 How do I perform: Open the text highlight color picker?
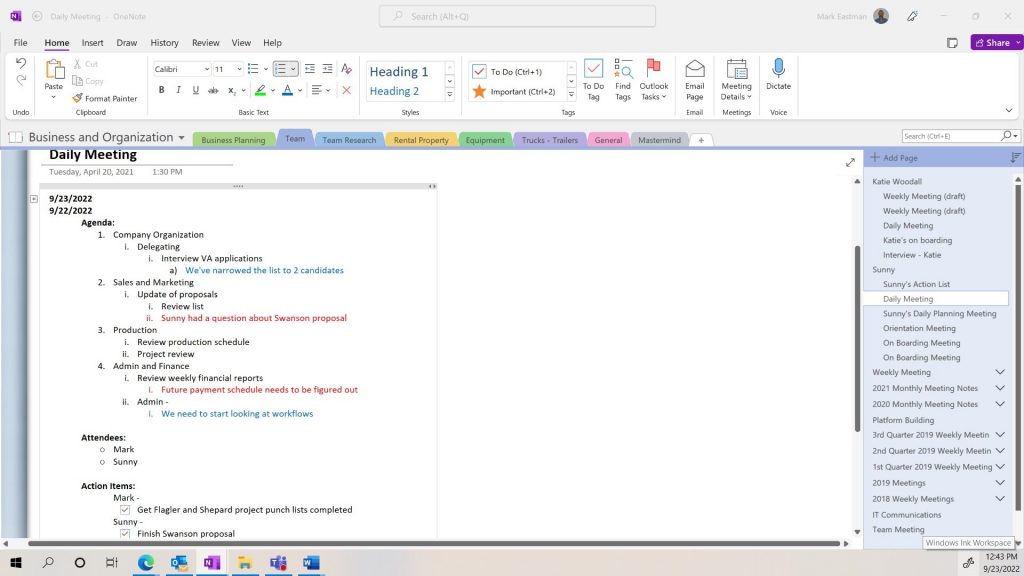[272, 90]
